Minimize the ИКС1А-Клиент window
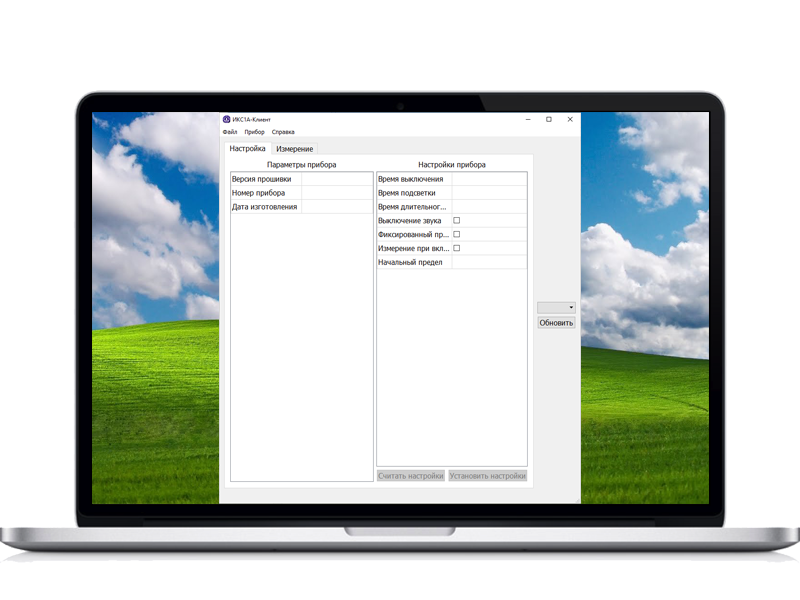Image resolution: width=800 pixels, height=600 pixels. (x=528, y=119)
